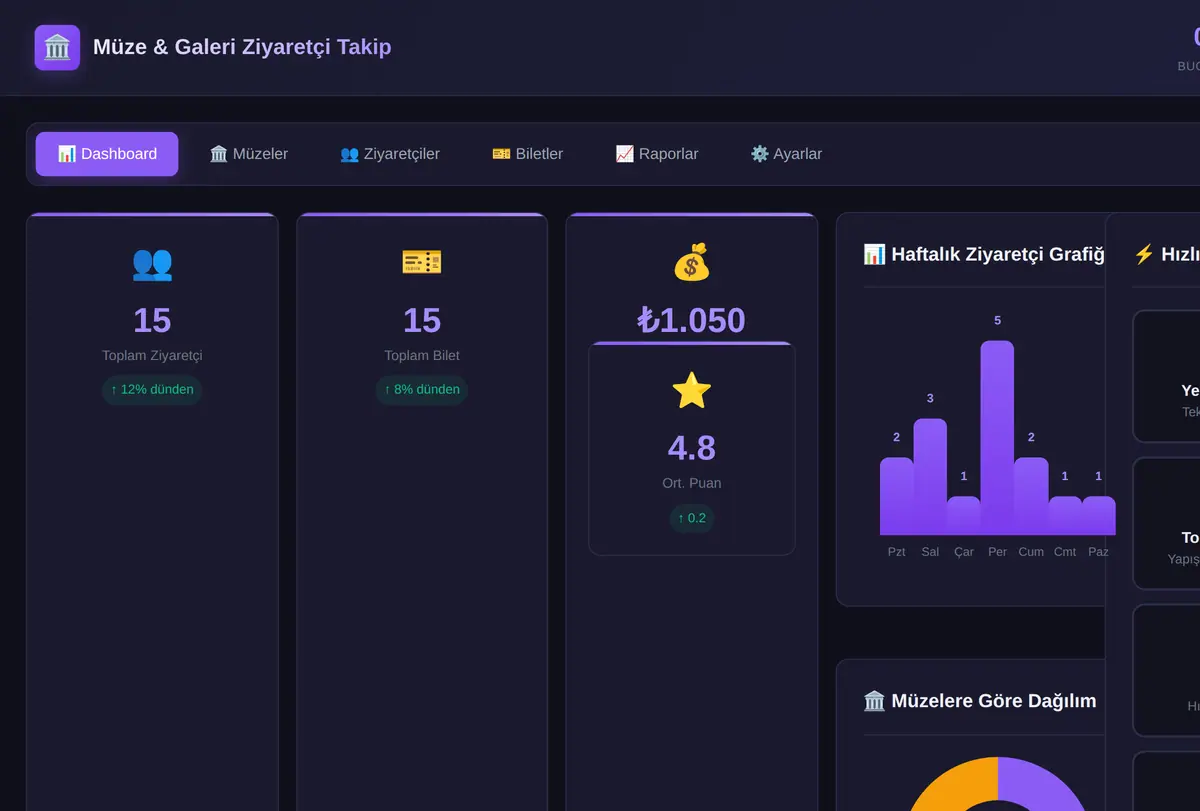Switch to the Dashboard tab
The height and width of the screenshot is (811, 1200).
click(x=107, y=154)
